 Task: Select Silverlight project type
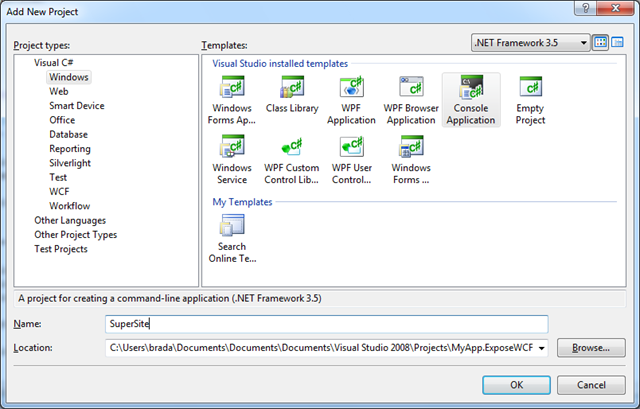72,162
